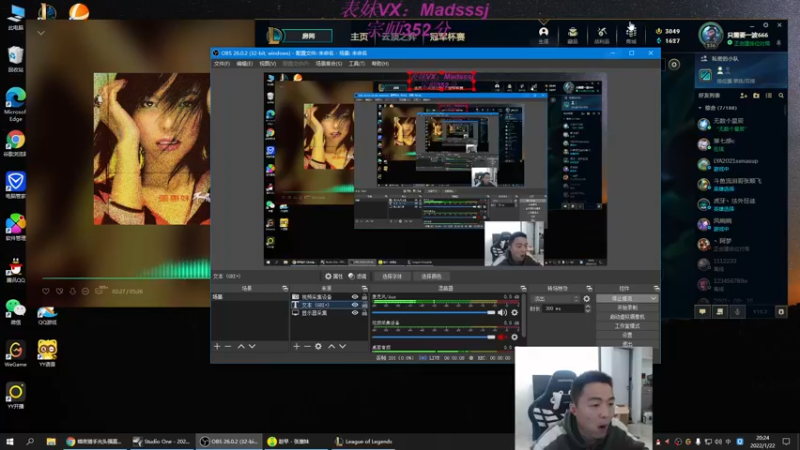Adjust the 麦克风/Aux volume slider

[434, 312]
